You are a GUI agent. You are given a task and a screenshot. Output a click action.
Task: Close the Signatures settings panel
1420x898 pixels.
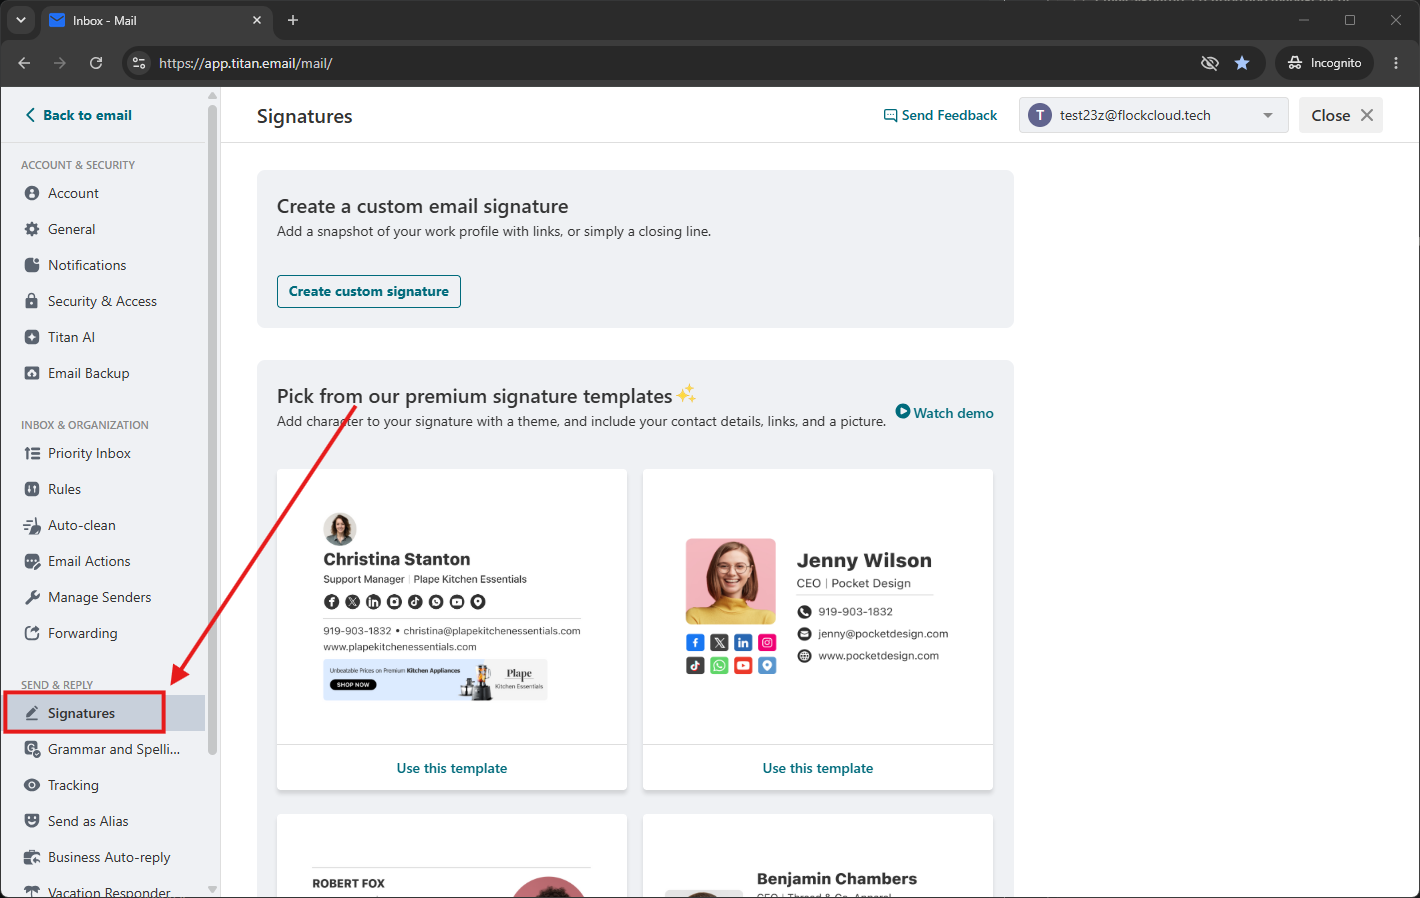click(1341, 115)
